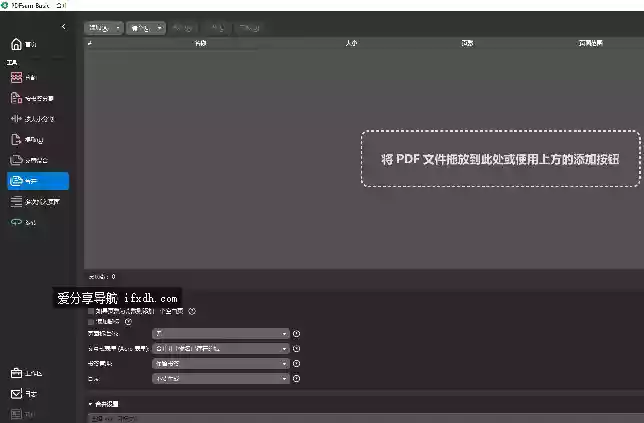Sort by the # column header

[90, 43]
